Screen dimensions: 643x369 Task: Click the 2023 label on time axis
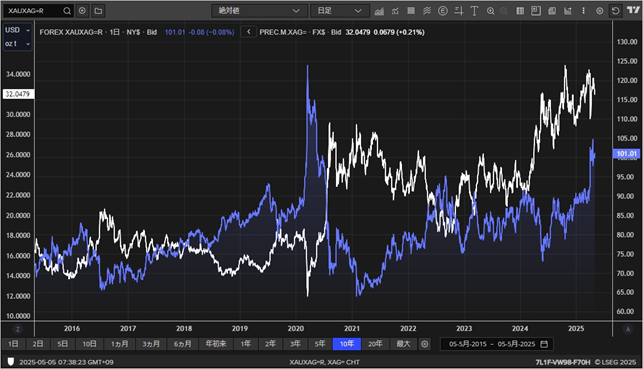(x=464, y=329)
